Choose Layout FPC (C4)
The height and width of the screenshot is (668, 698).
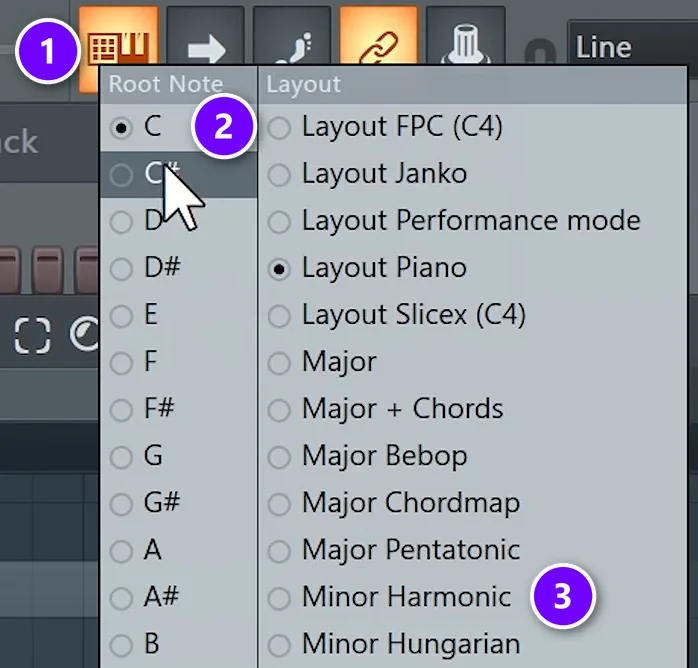coord(473,127)
